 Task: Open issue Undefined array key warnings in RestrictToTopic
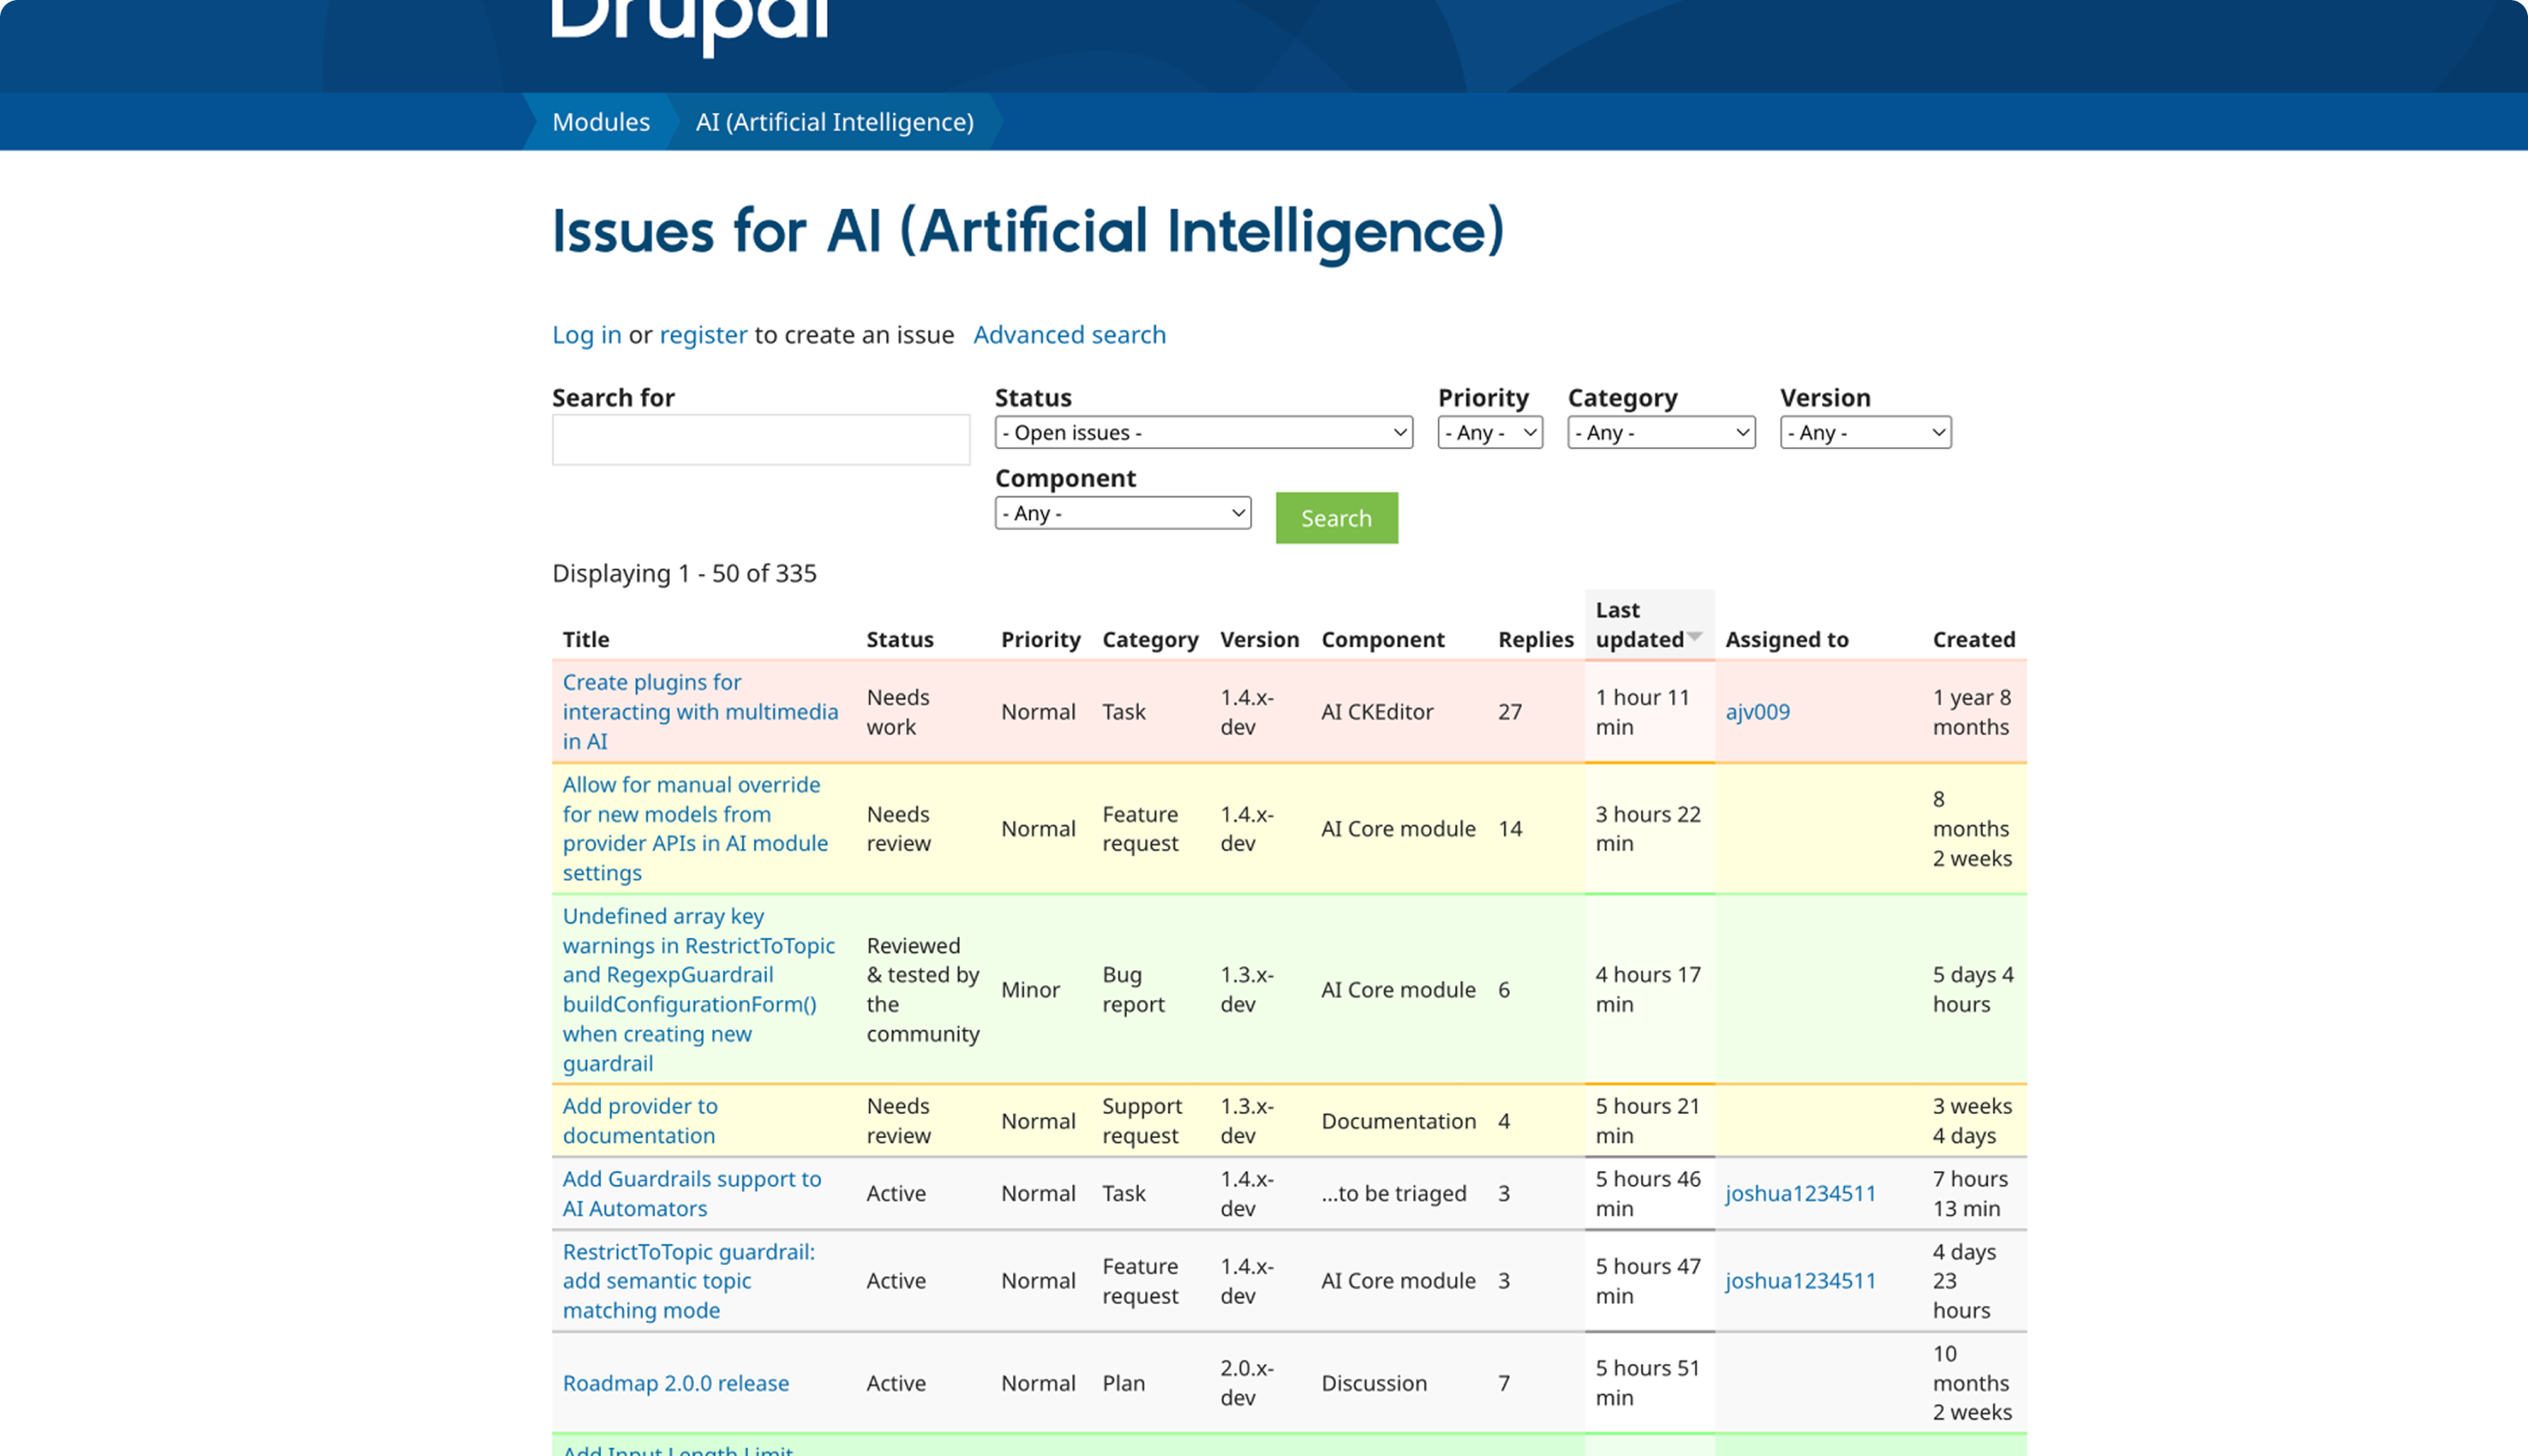[x=698, y=989]
